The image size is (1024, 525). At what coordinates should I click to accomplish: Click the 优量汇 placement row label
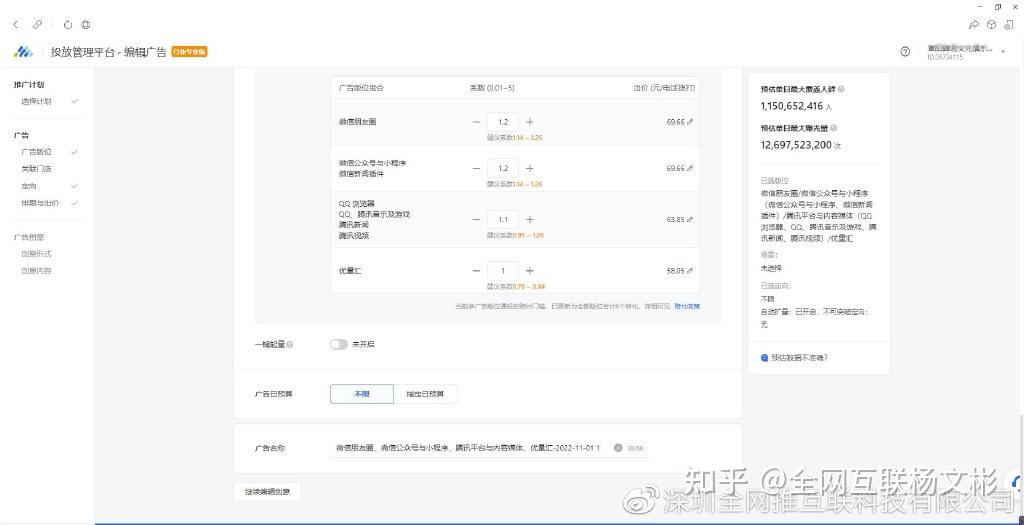coord(349,271)
